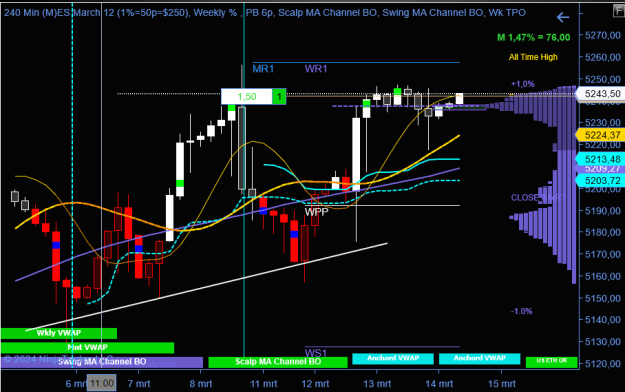Select the 5243,50 current price marker
This screenshot has height=392, width=625.
pos(600,94)
